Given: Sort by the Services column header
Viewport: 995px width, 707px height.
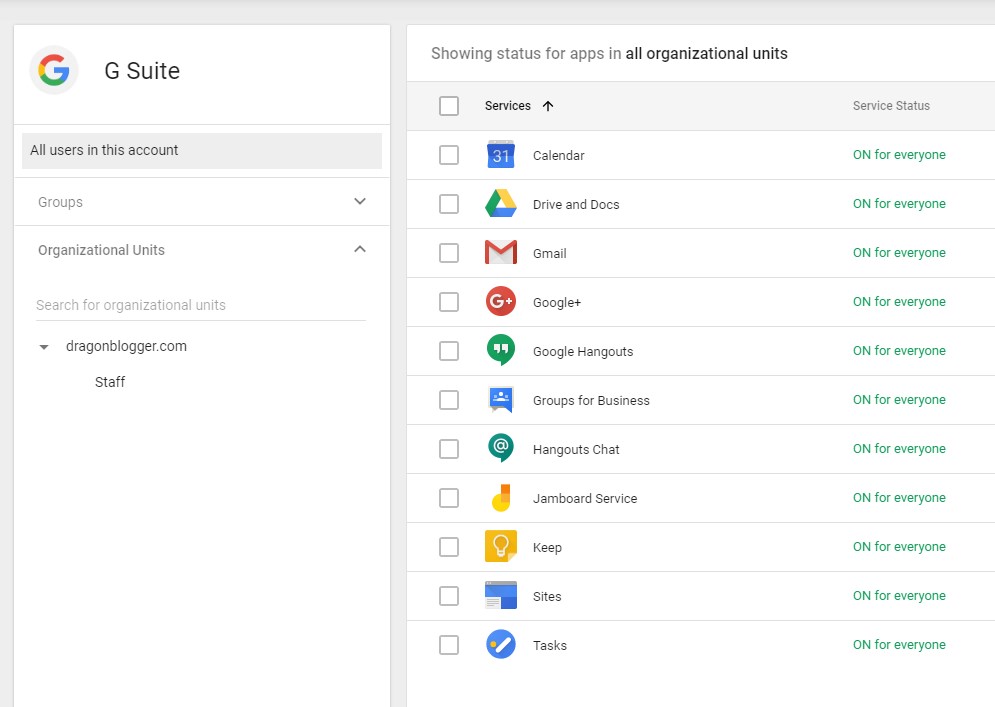Looking at the screenshot, I should 508,106.
